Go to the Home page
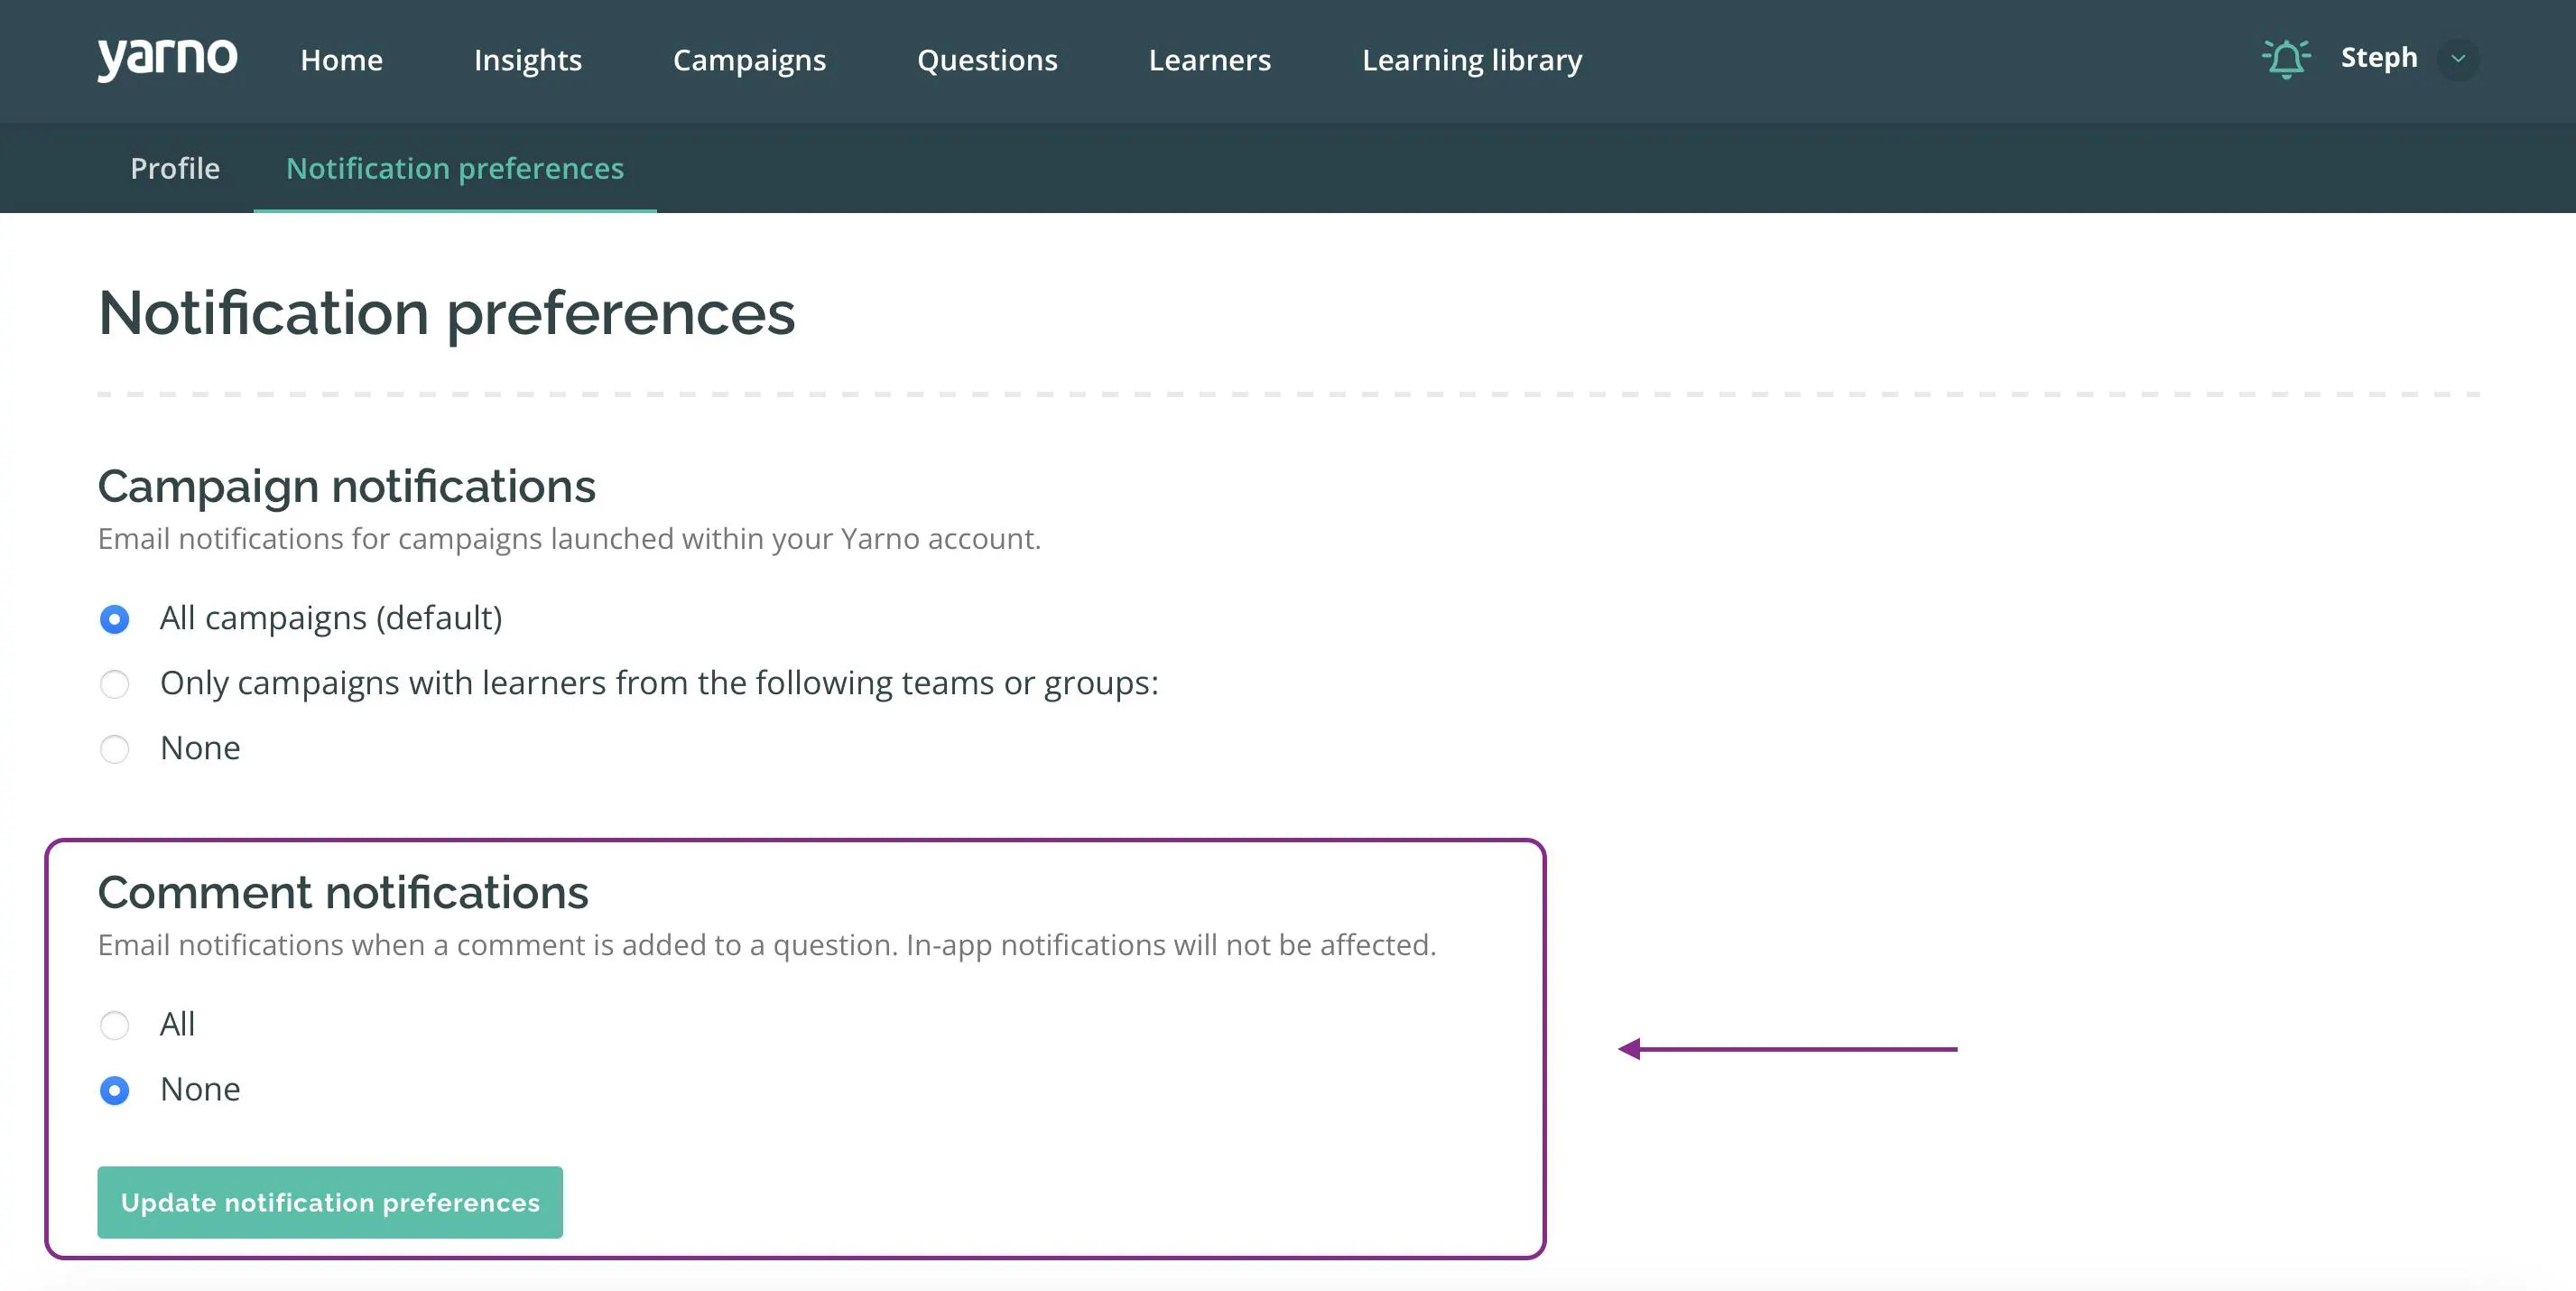2576x1291 pixels. click(341, 60)
